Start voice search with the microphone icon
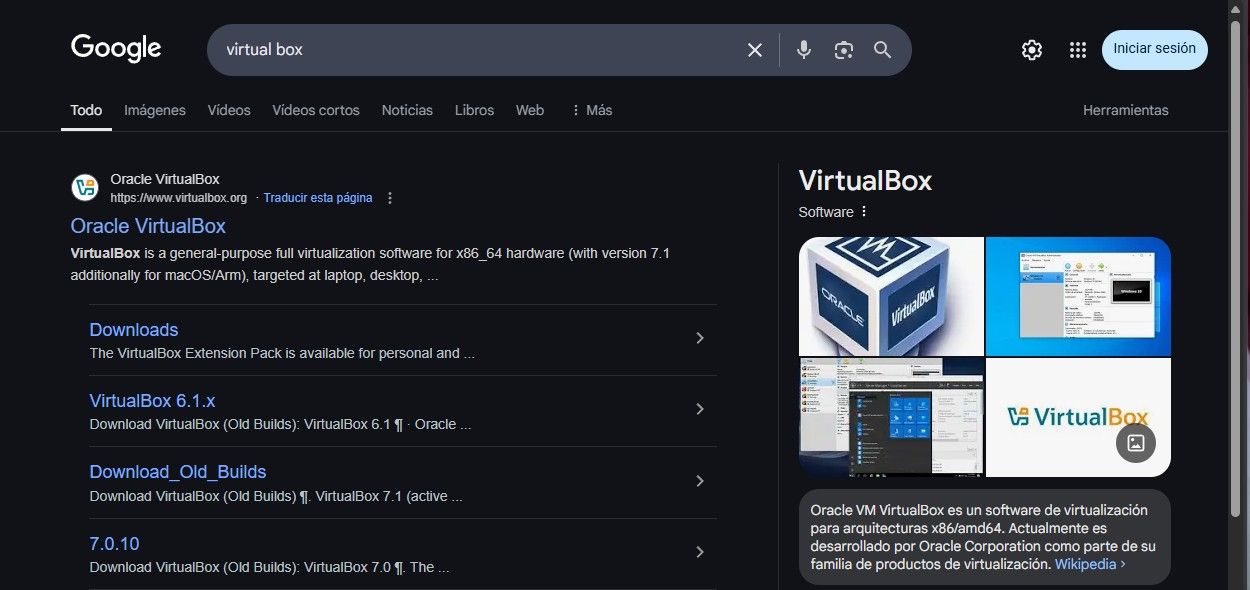 (804, 50)
